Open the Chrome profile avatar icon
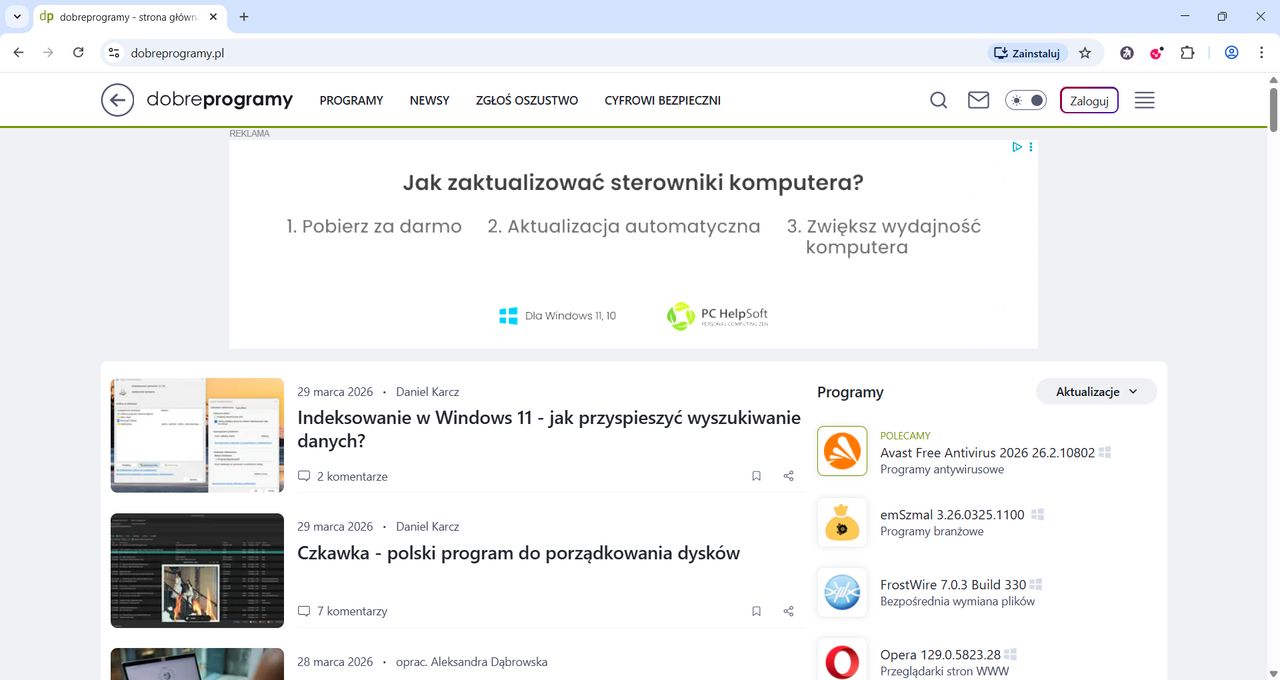The width and height of the screenshot is (1280, 680). click(1232, 53)
